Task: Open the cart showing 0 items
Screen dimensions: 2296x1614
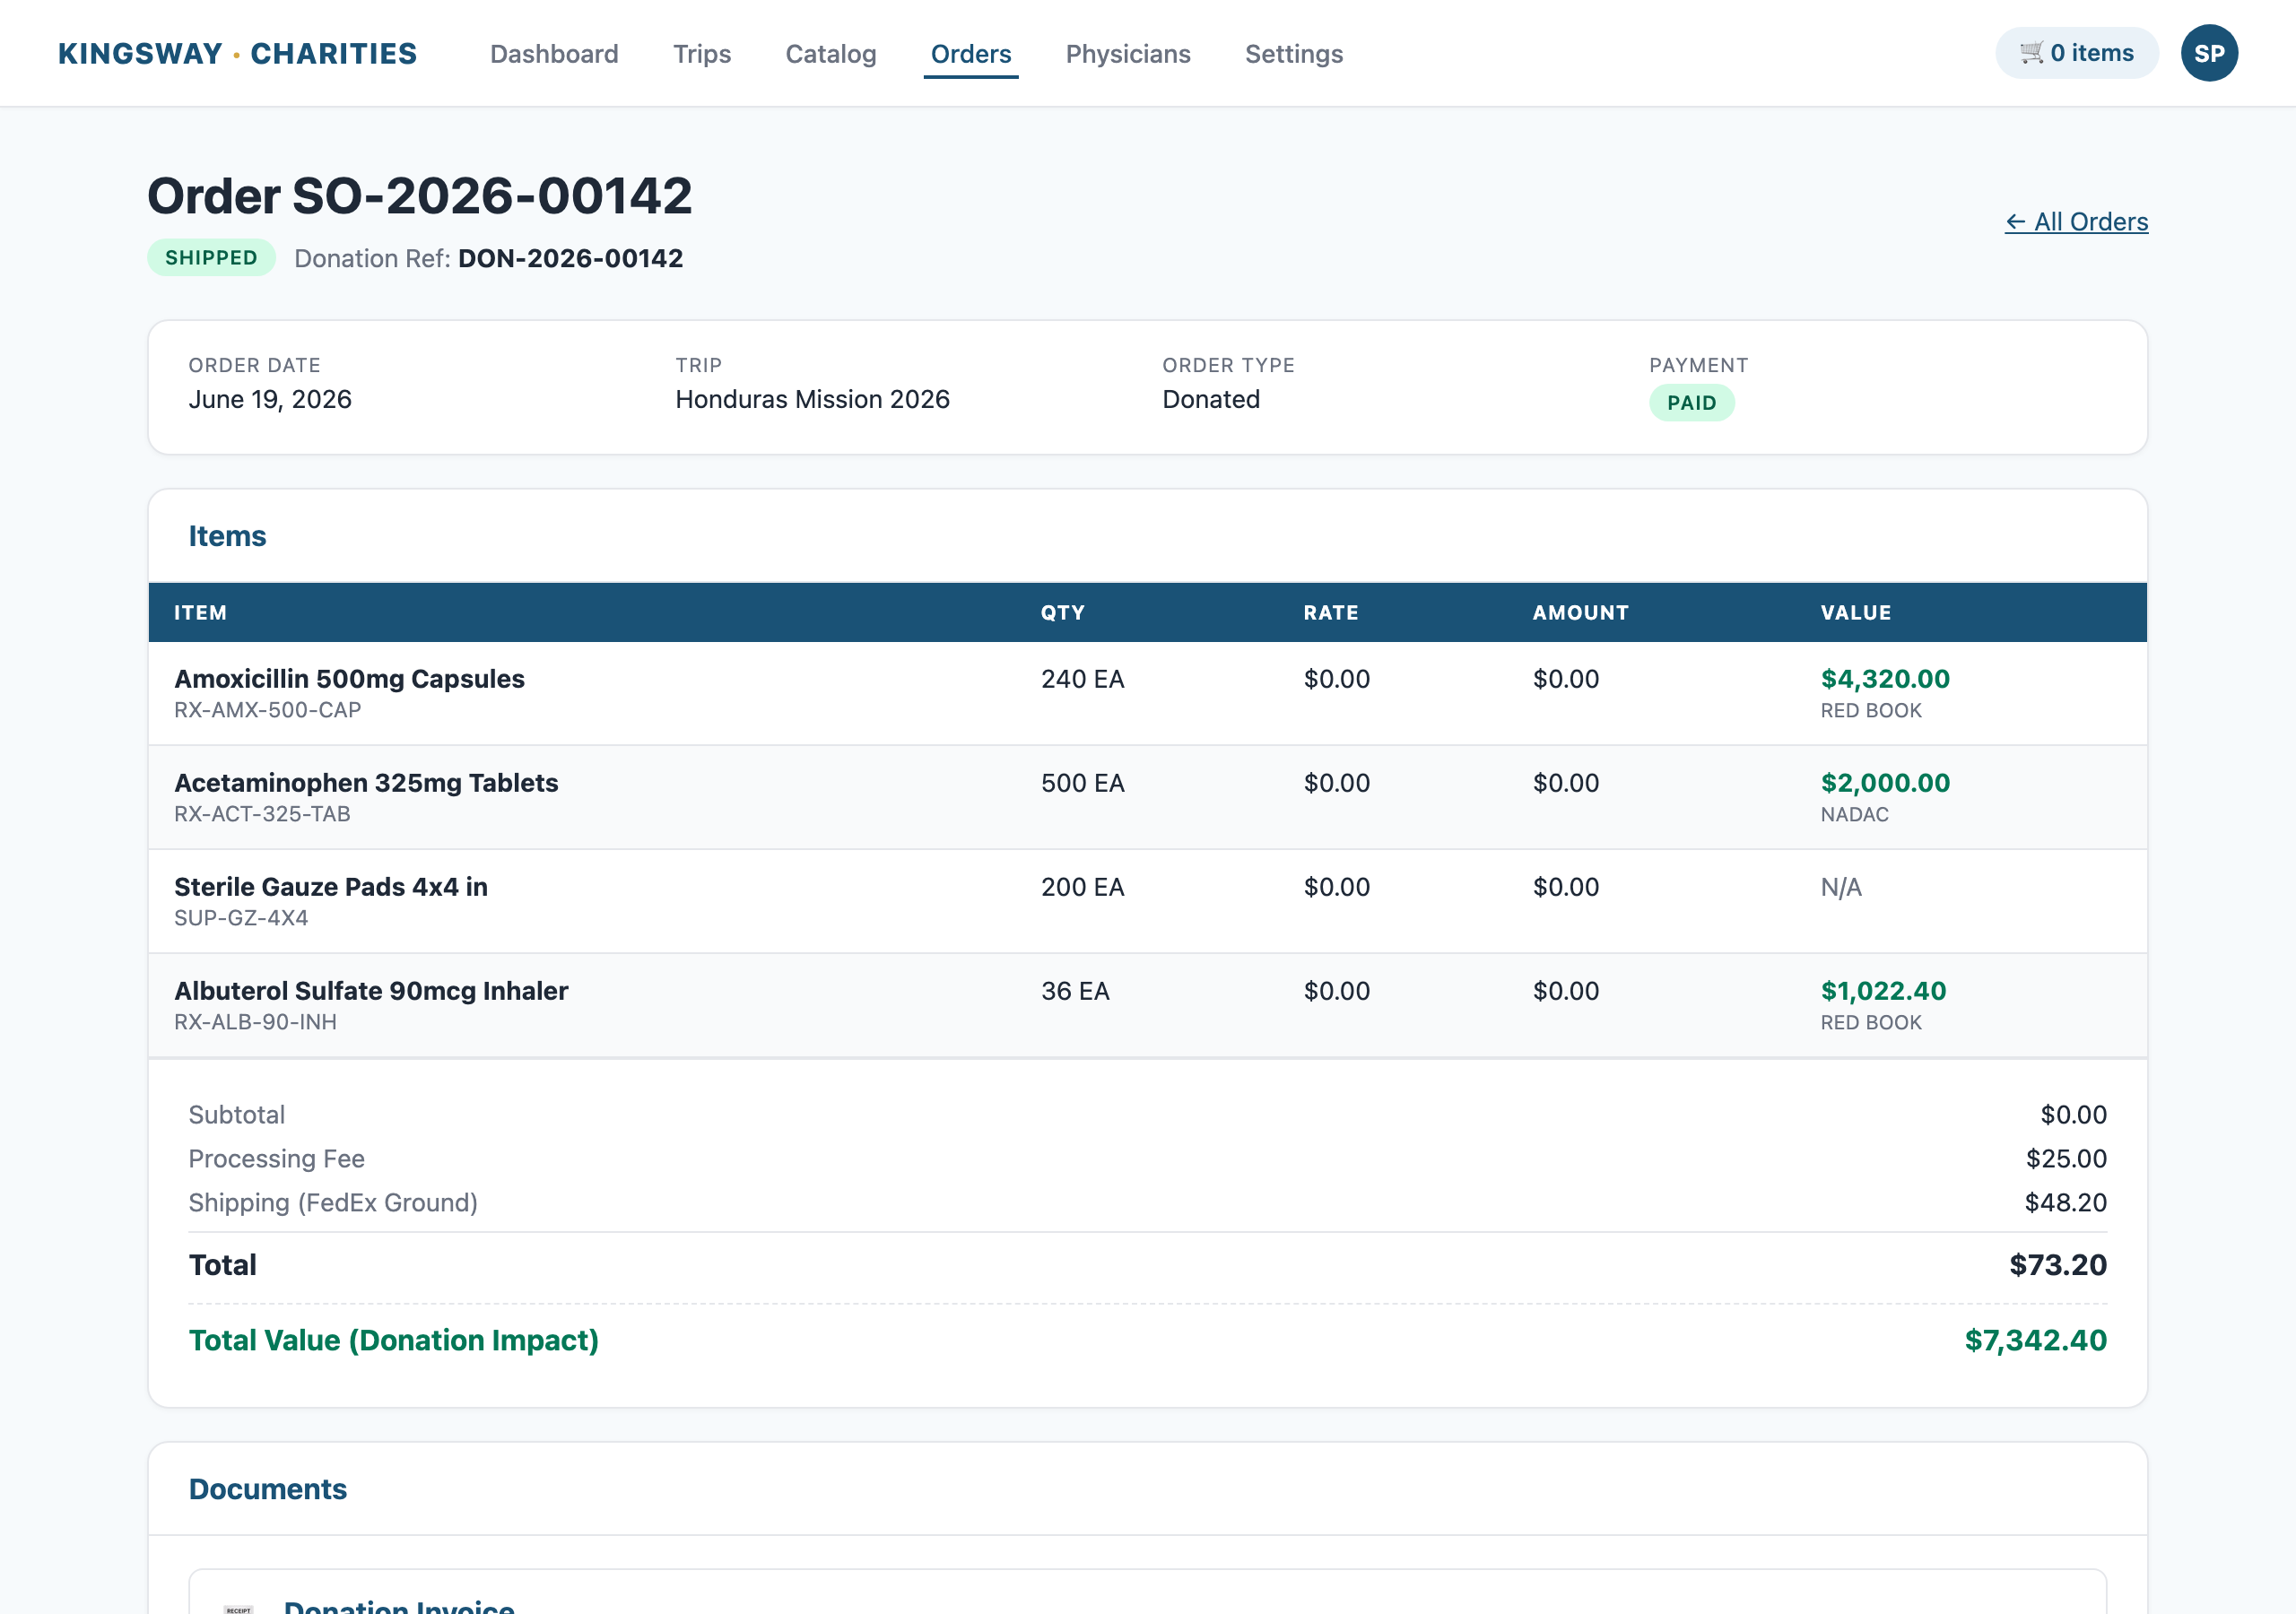Action: (2076, 53)
